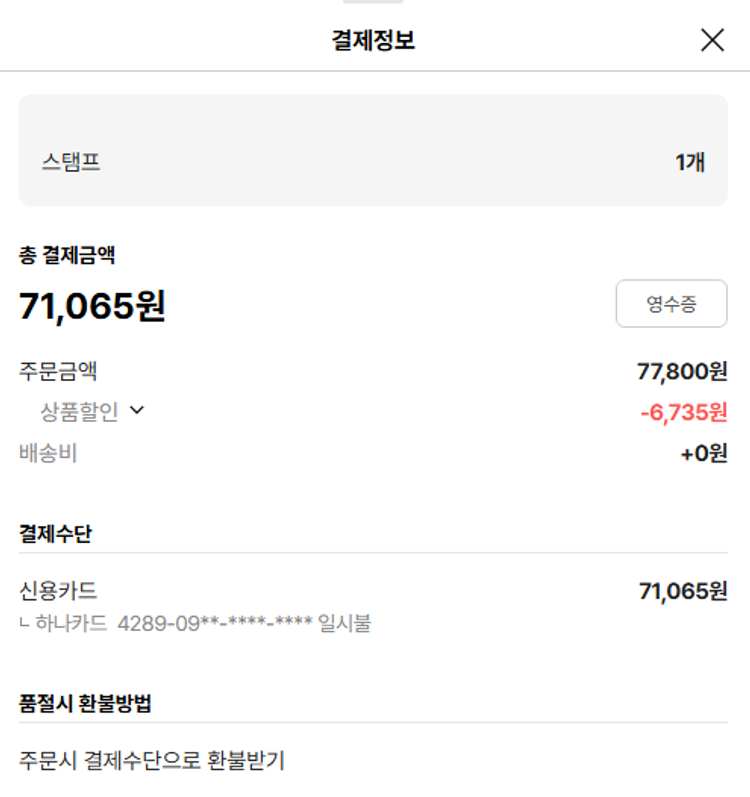The height and width of the screenshot is (797, 750).
Task: Click the 결제정보 title heading
Action: [x=373, y=40]
